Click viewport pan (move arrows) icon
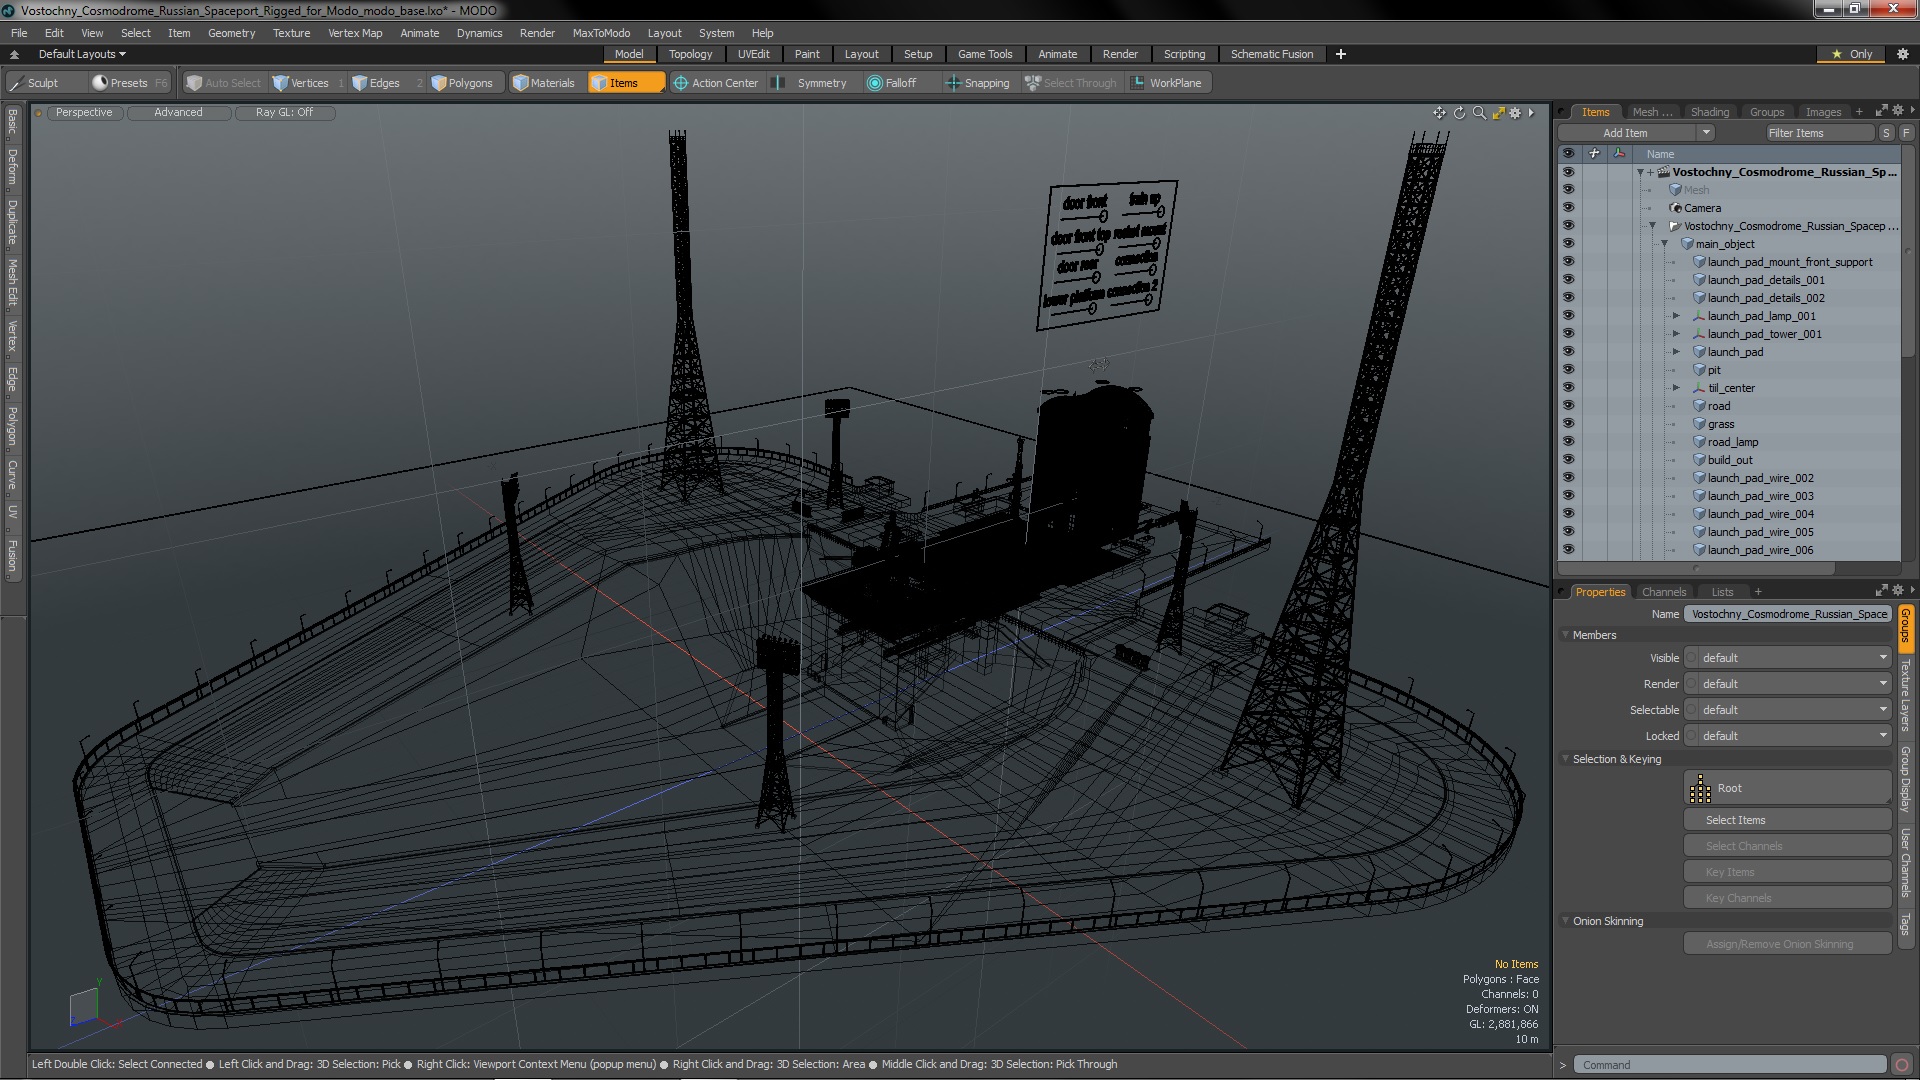This screenshot has width=1920, height=1080. pyautogui.click(x=1439, y=113)
